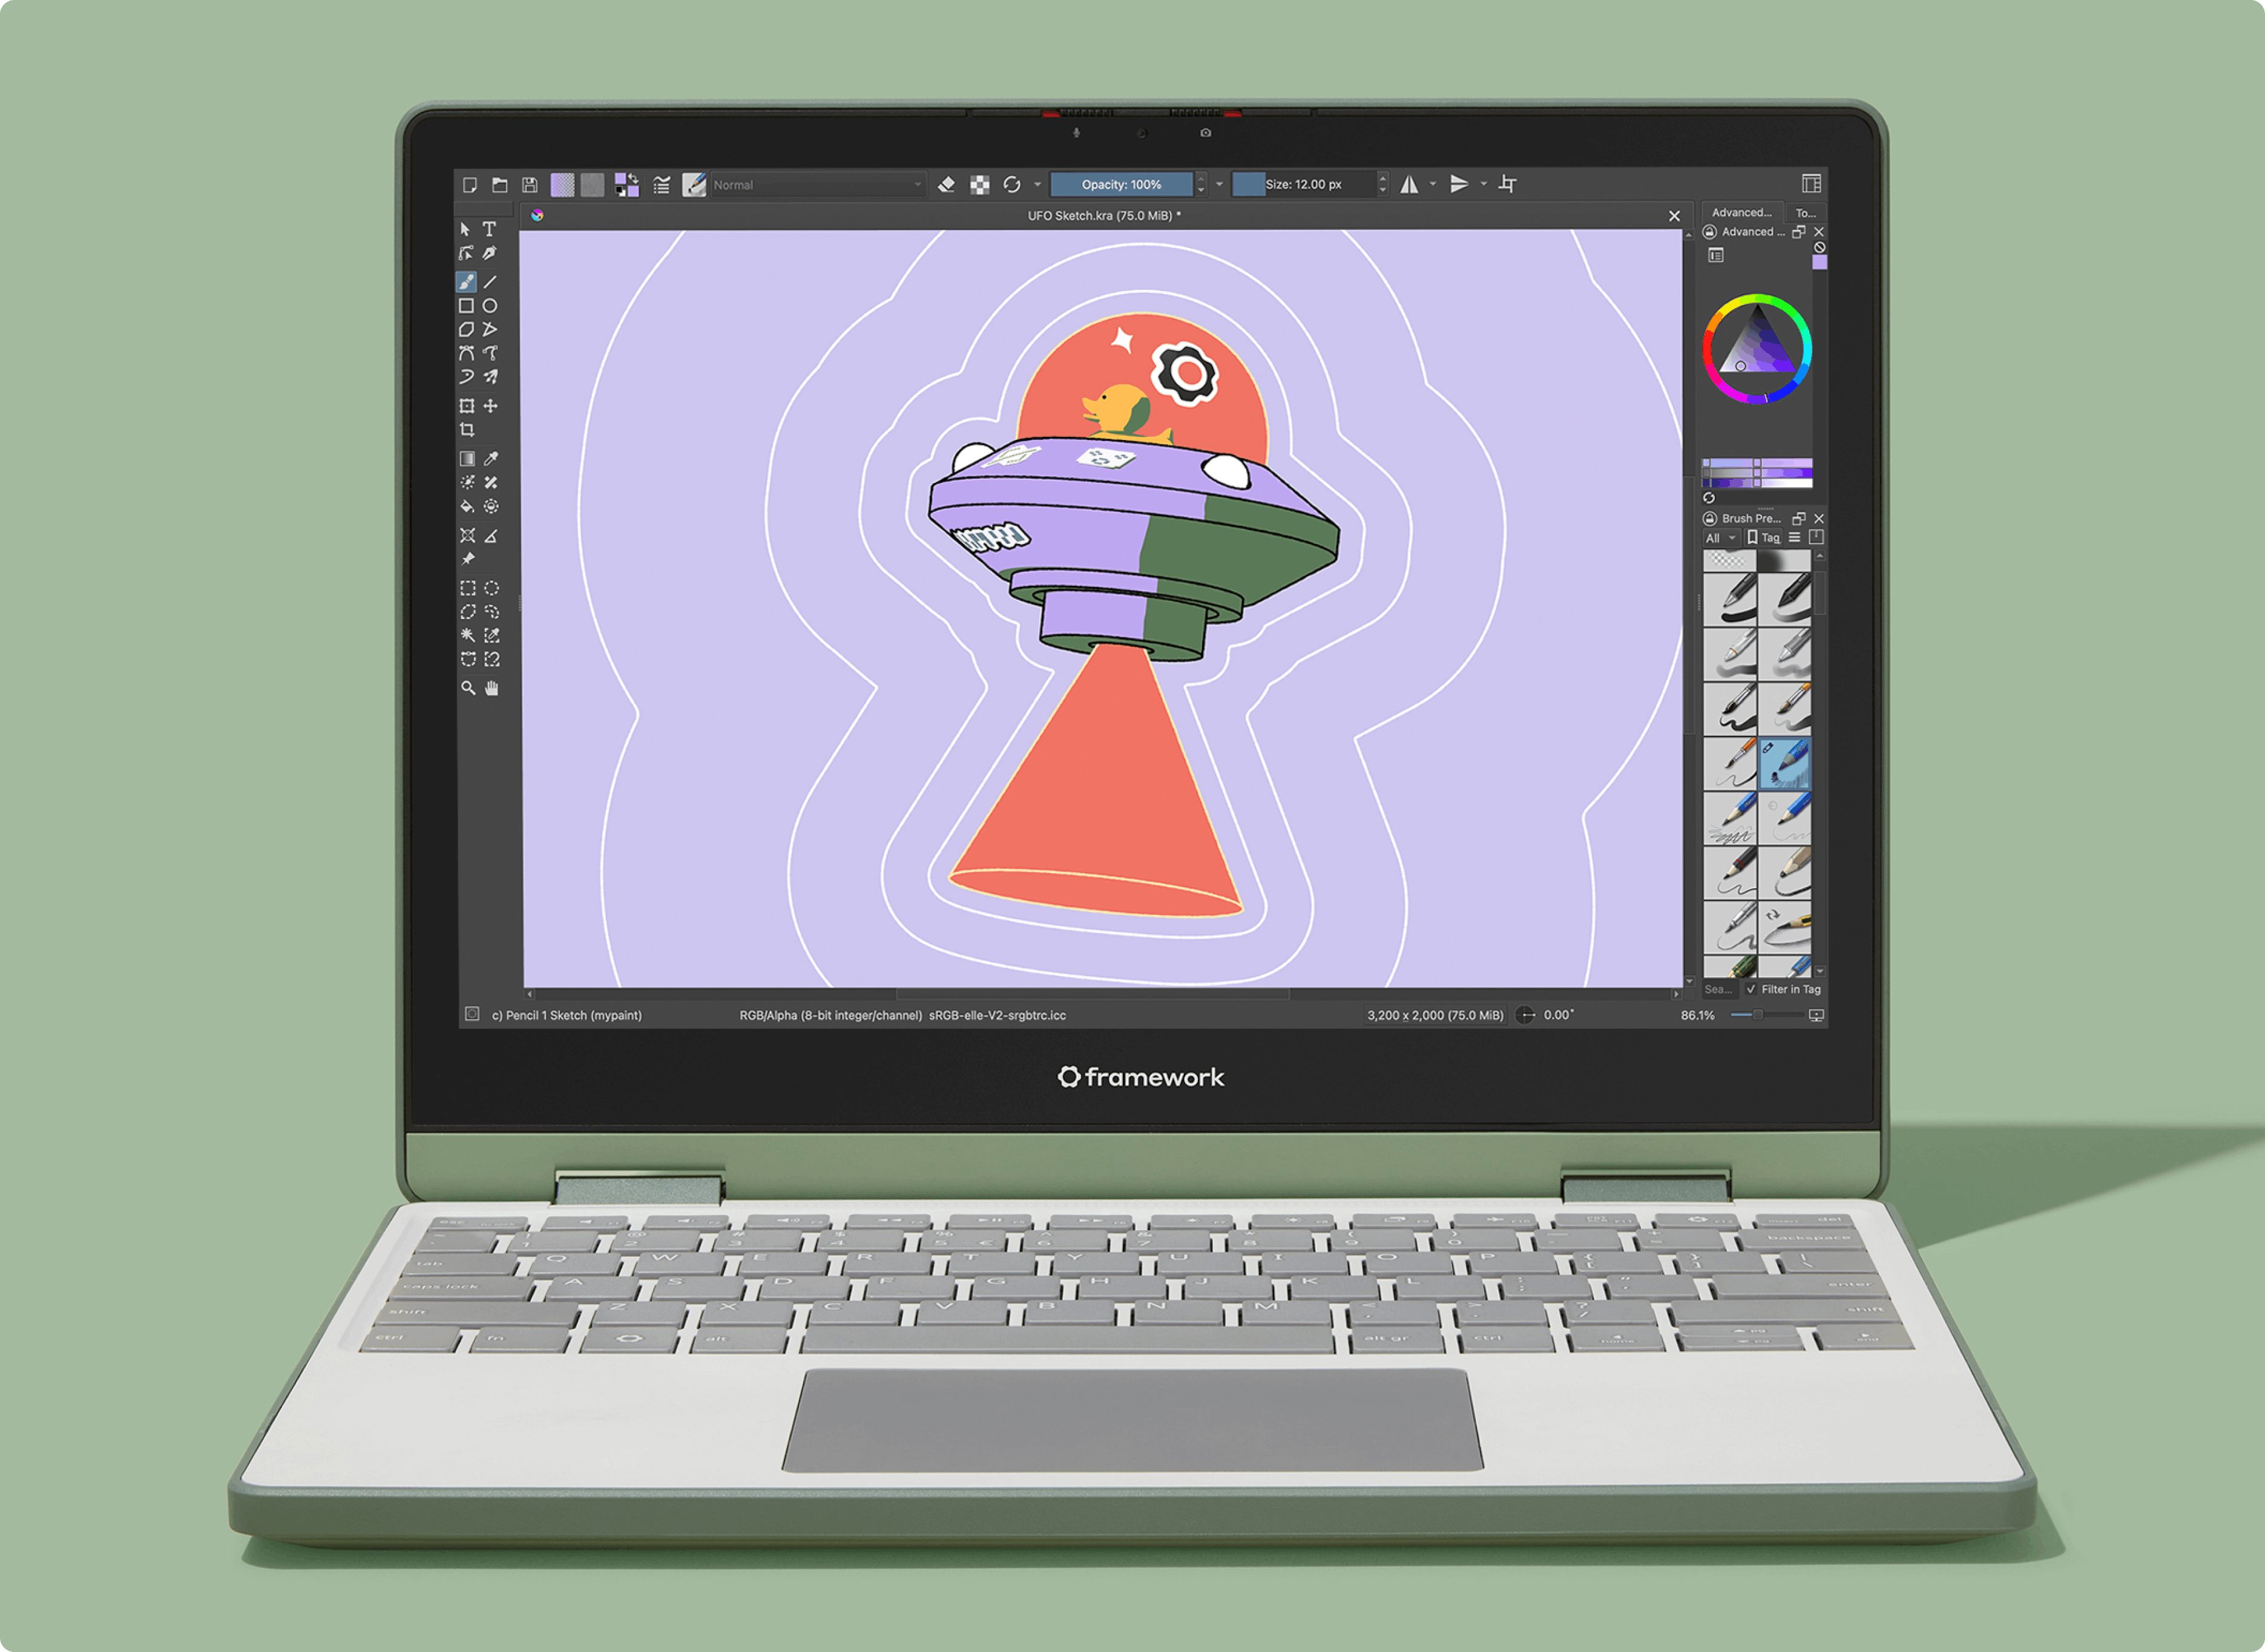This screenshot has width=2265, height=1652.
Task: Select the highlighted blue pencil brush preset
Action: [x=1784, y=764]
